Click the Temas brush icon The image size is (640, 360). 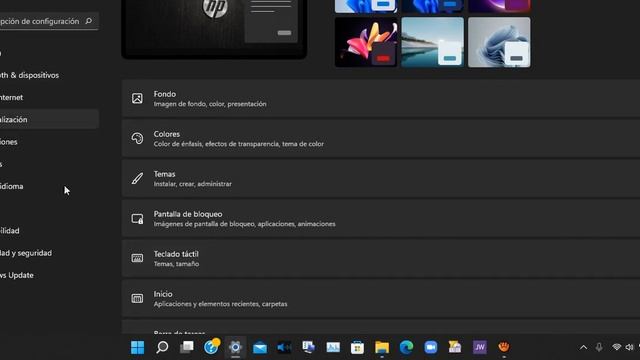137,178
